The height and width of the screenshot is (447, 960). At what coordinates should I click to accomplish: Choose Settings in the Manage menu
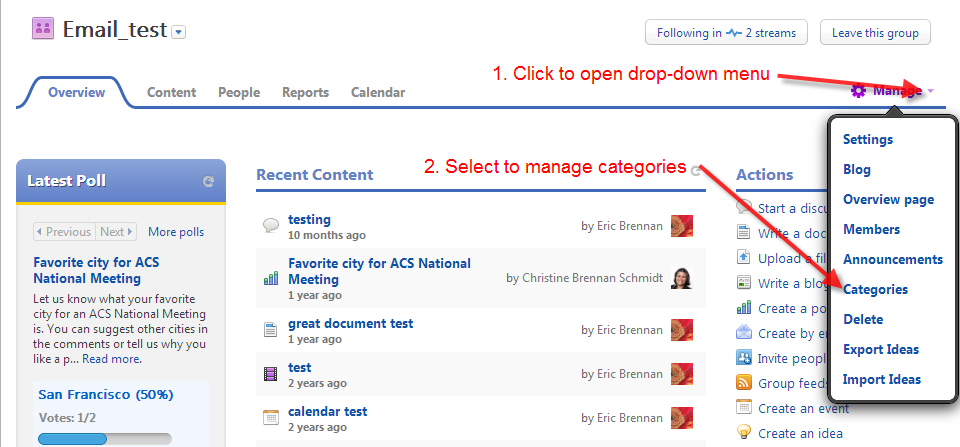point(867,139)
